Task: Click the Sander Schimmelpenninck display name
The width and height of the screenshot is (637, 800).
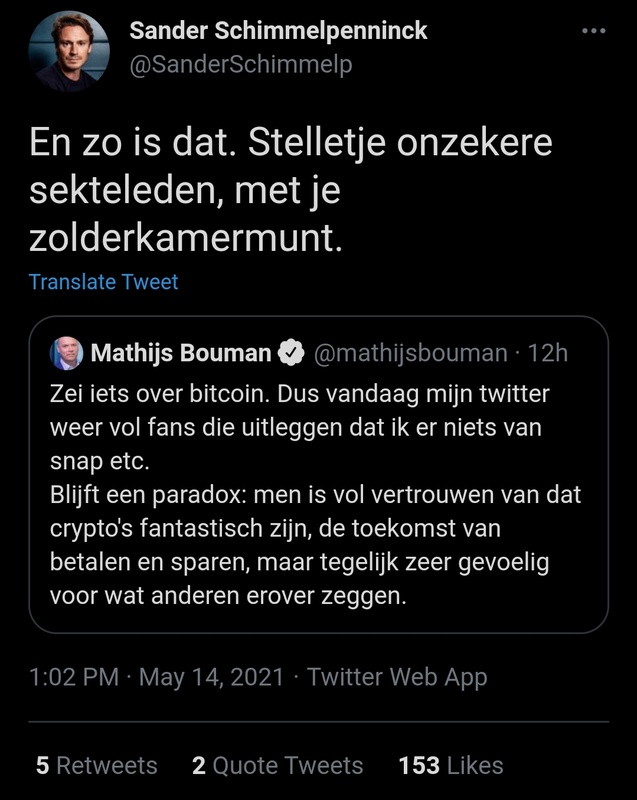Action: (278, 31)
